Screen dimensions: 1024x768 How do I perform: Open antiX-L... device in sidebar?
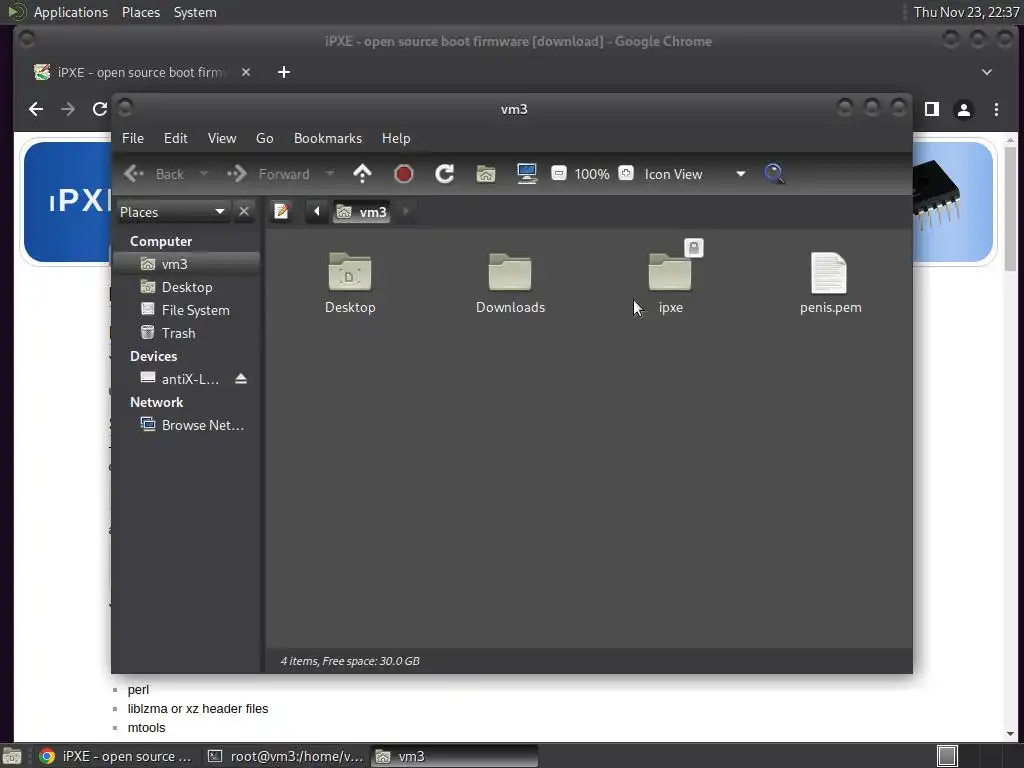[x=180, y=379]
